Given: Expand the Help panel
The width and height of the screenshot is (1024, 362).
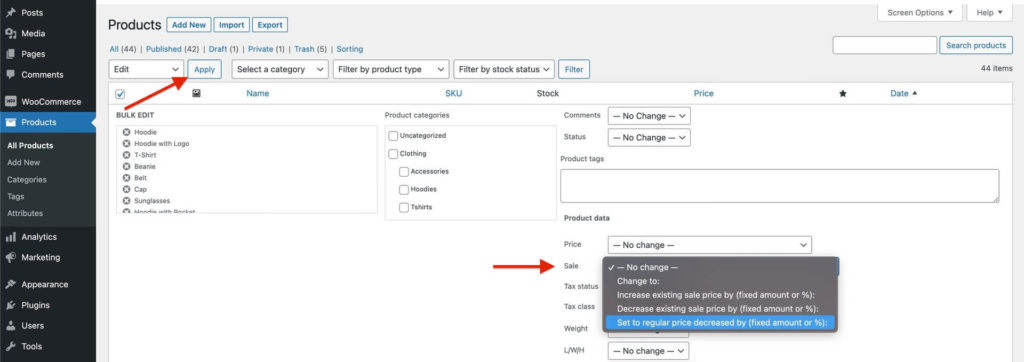Looking at the screenshot, I should (989, 12).
